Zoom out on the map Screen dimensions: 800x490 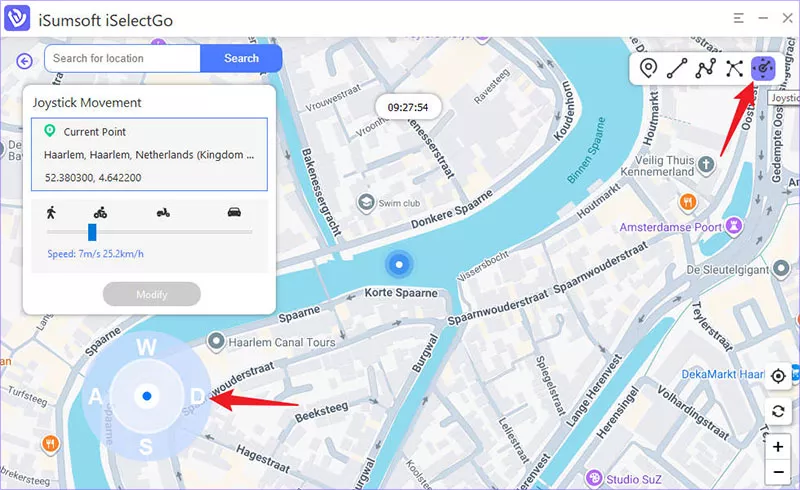pyautogui.click(x=778, y=472)
